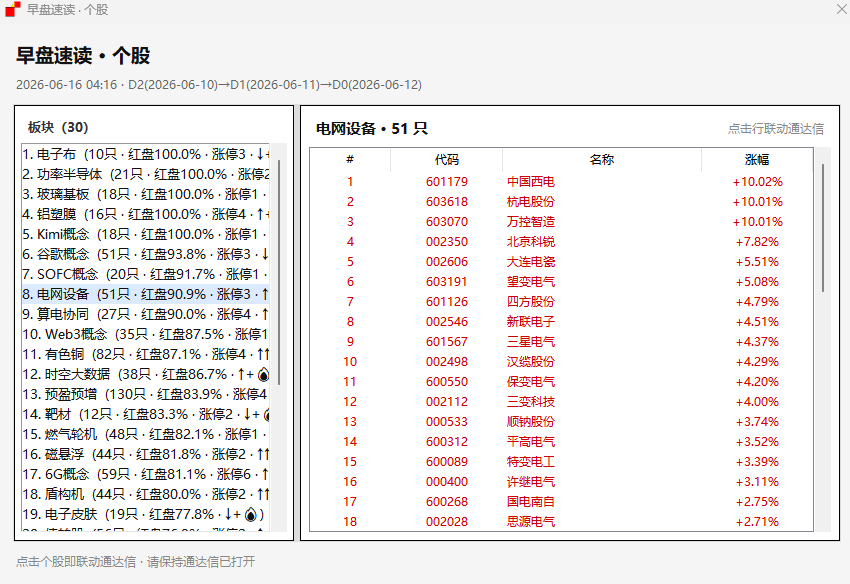The image size is (850, 584).
Task: Select sector 2. 功率半导体
Action: click(x=145, y=174)
